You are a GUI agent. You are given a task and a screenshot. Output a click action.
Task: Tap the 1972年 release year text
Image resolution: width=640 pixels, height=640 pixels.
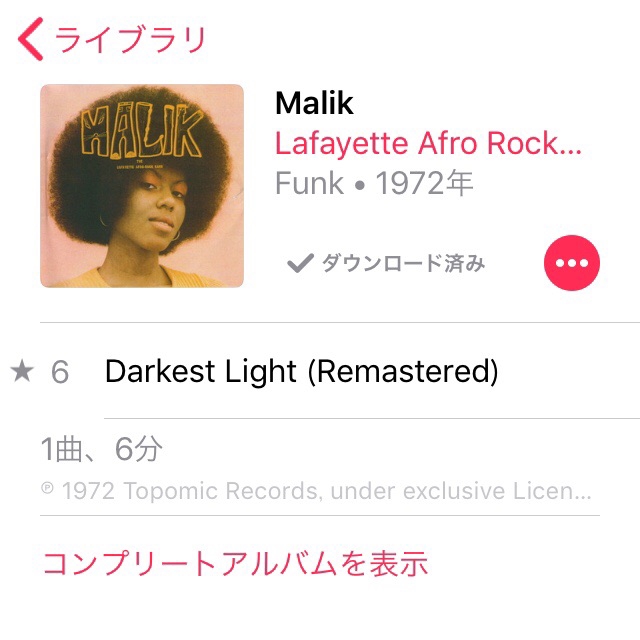pos(424,183)
